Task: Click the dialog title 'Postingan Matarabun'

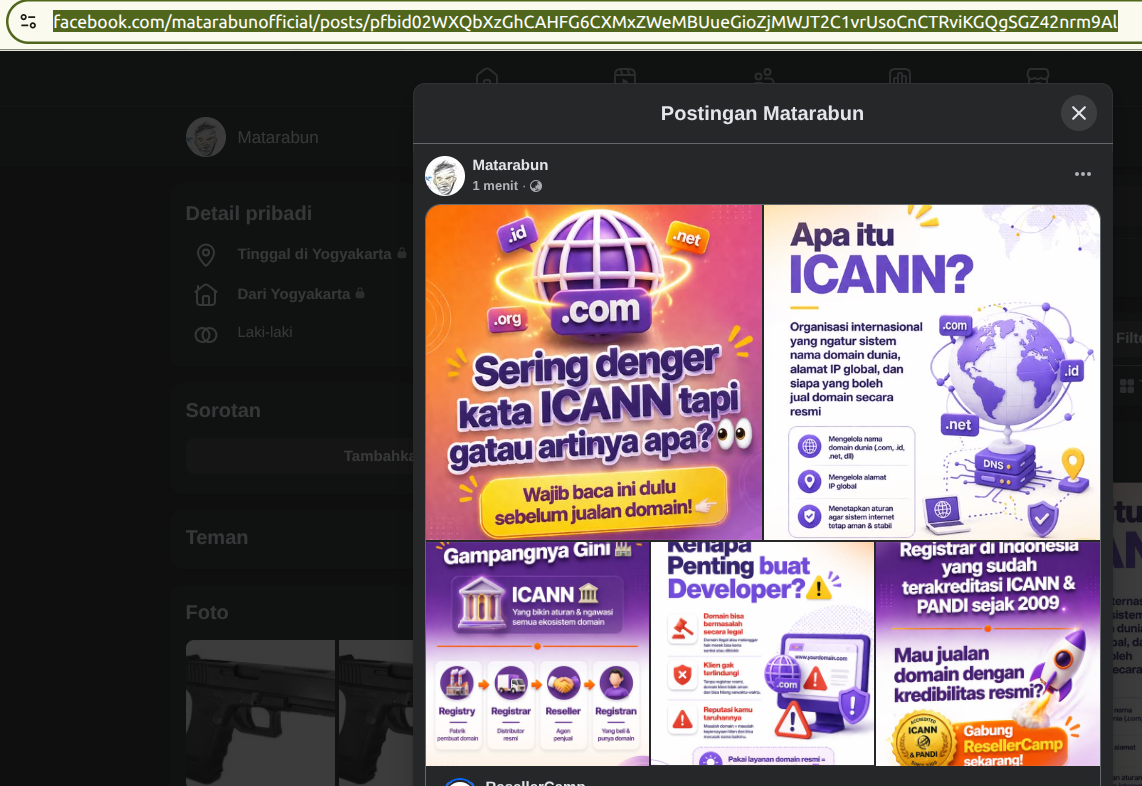Action: [762, 114]
